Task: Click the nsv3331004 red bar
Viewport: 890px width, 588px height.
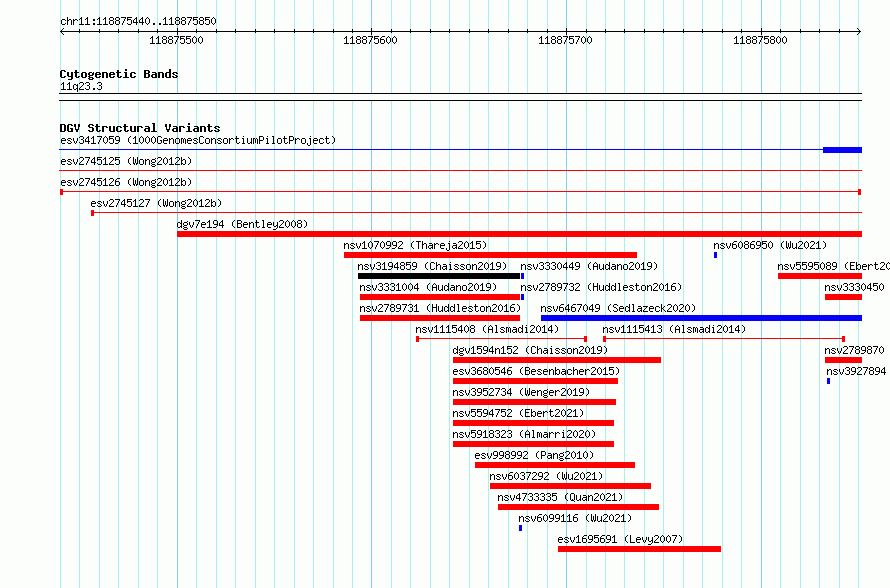Action: tap(440, 297)
